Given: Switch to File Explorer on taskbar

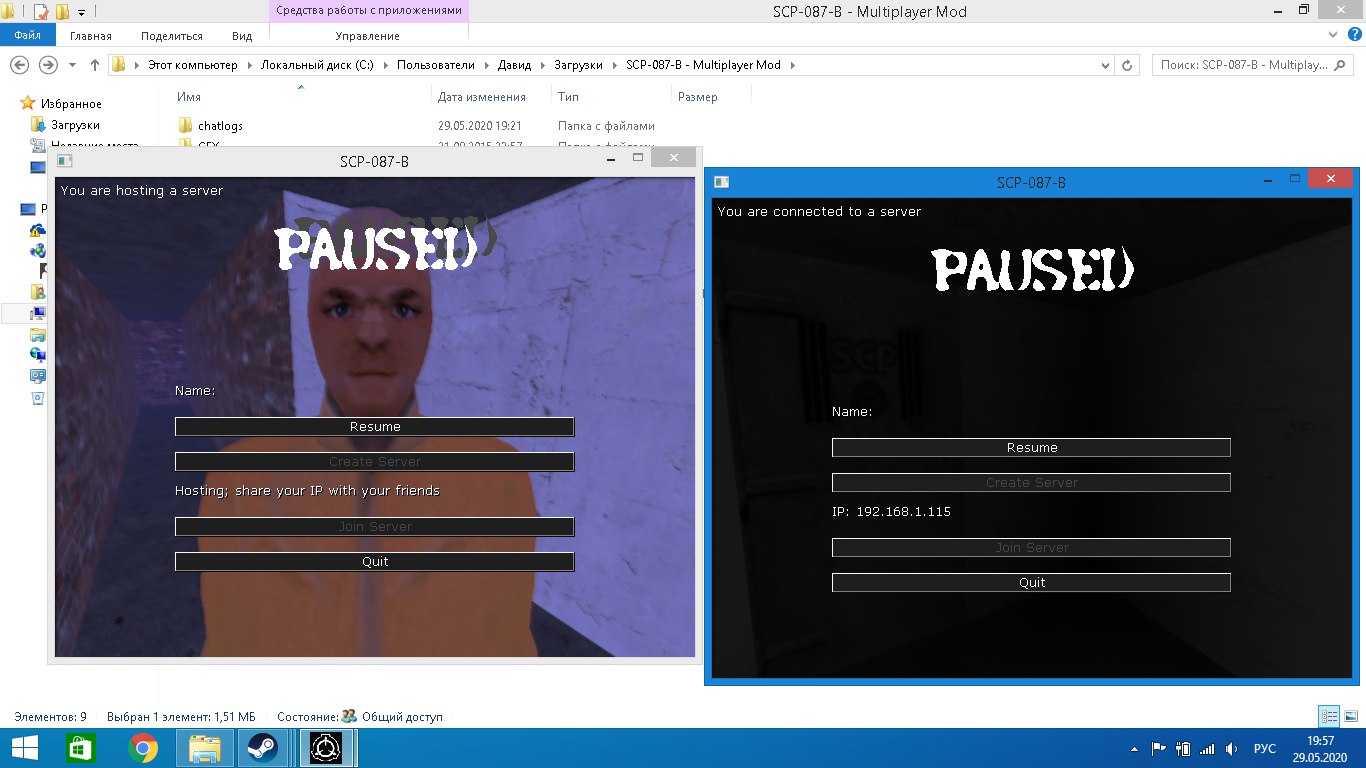Looking at the screenshot, I should coord(205,748).
